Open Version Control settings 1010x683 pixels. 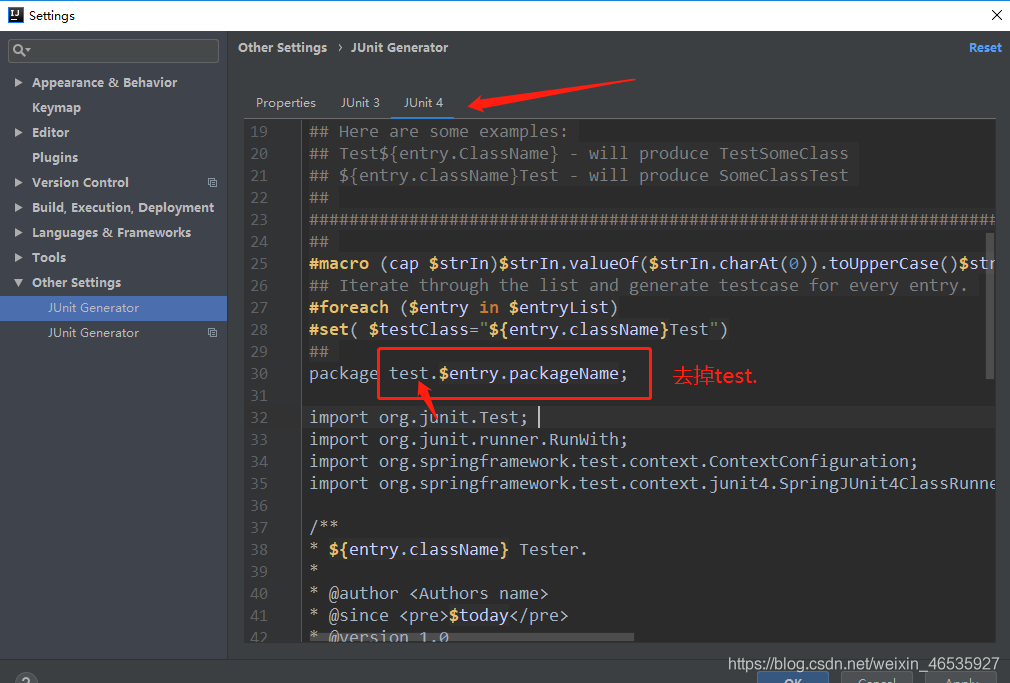click(x=81, y=183)
